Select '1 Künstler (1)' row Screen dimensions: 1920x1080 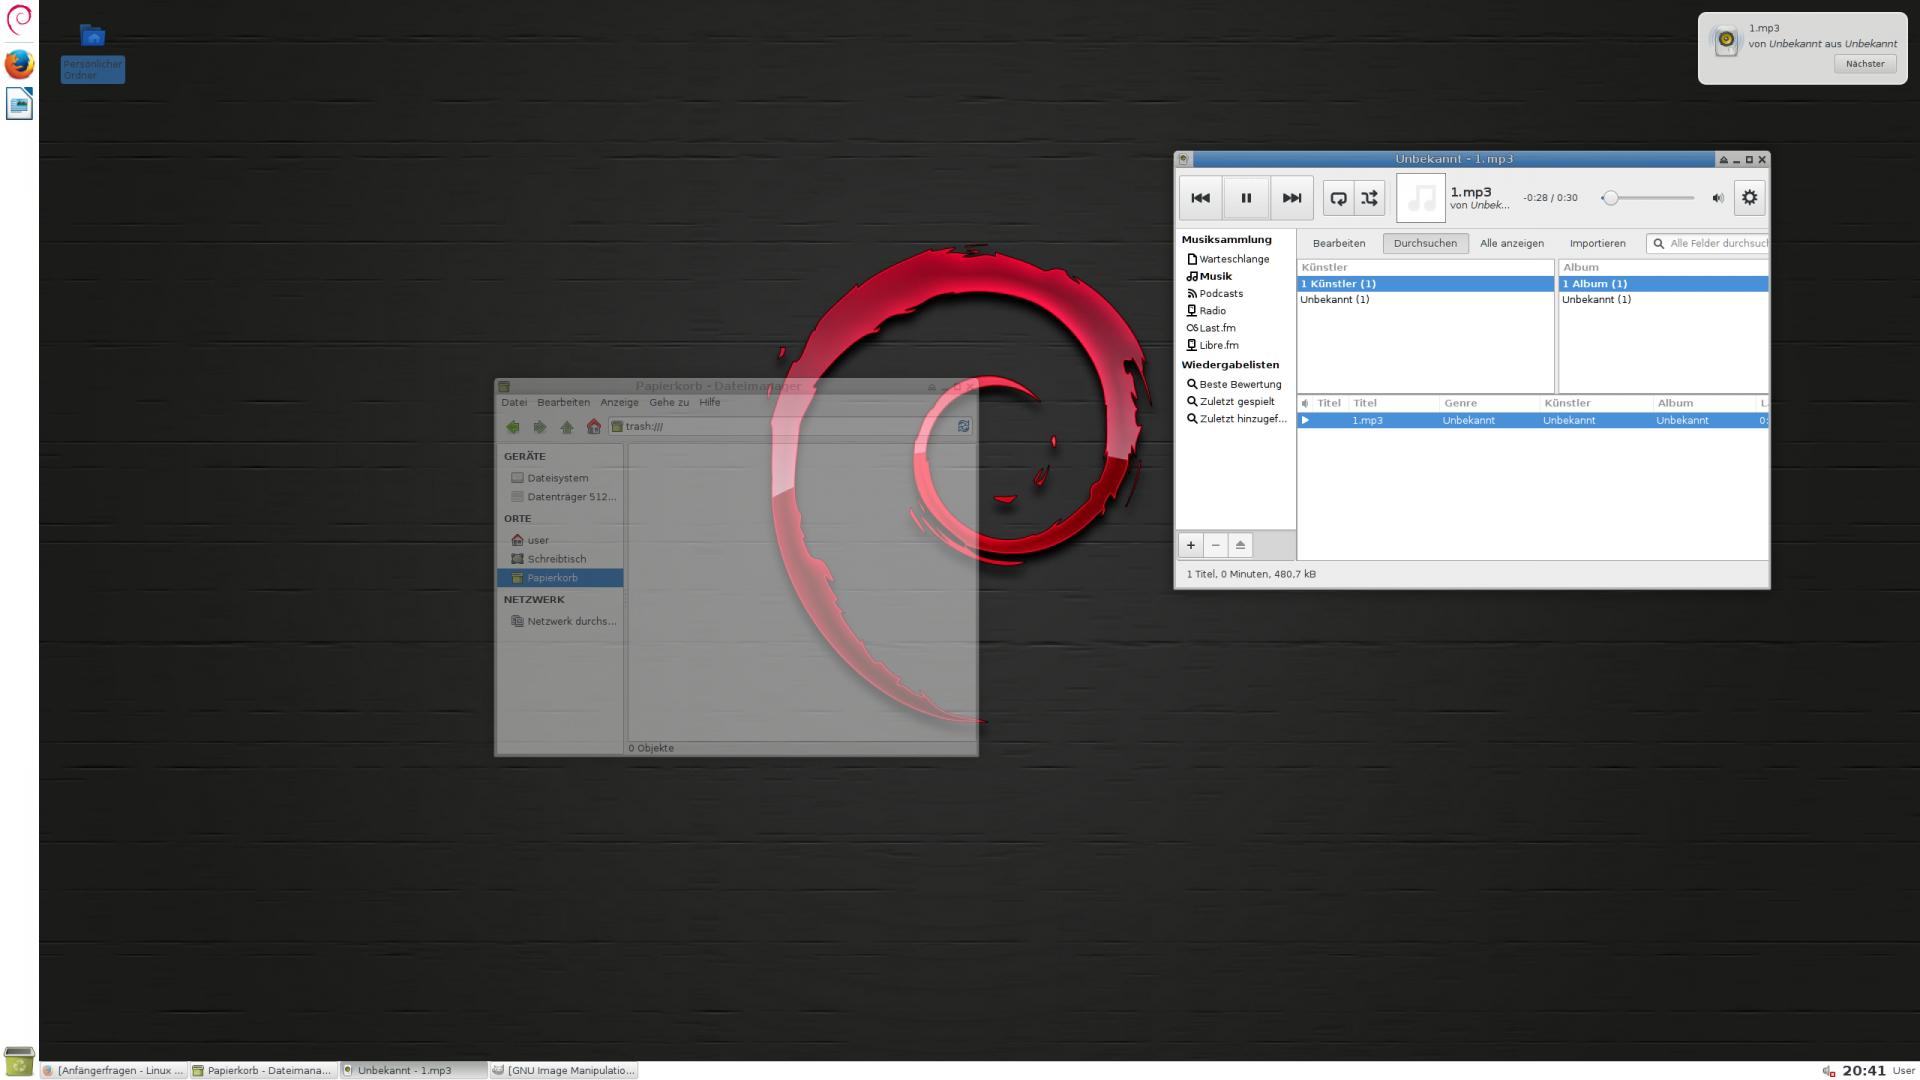click(1425, 284)
